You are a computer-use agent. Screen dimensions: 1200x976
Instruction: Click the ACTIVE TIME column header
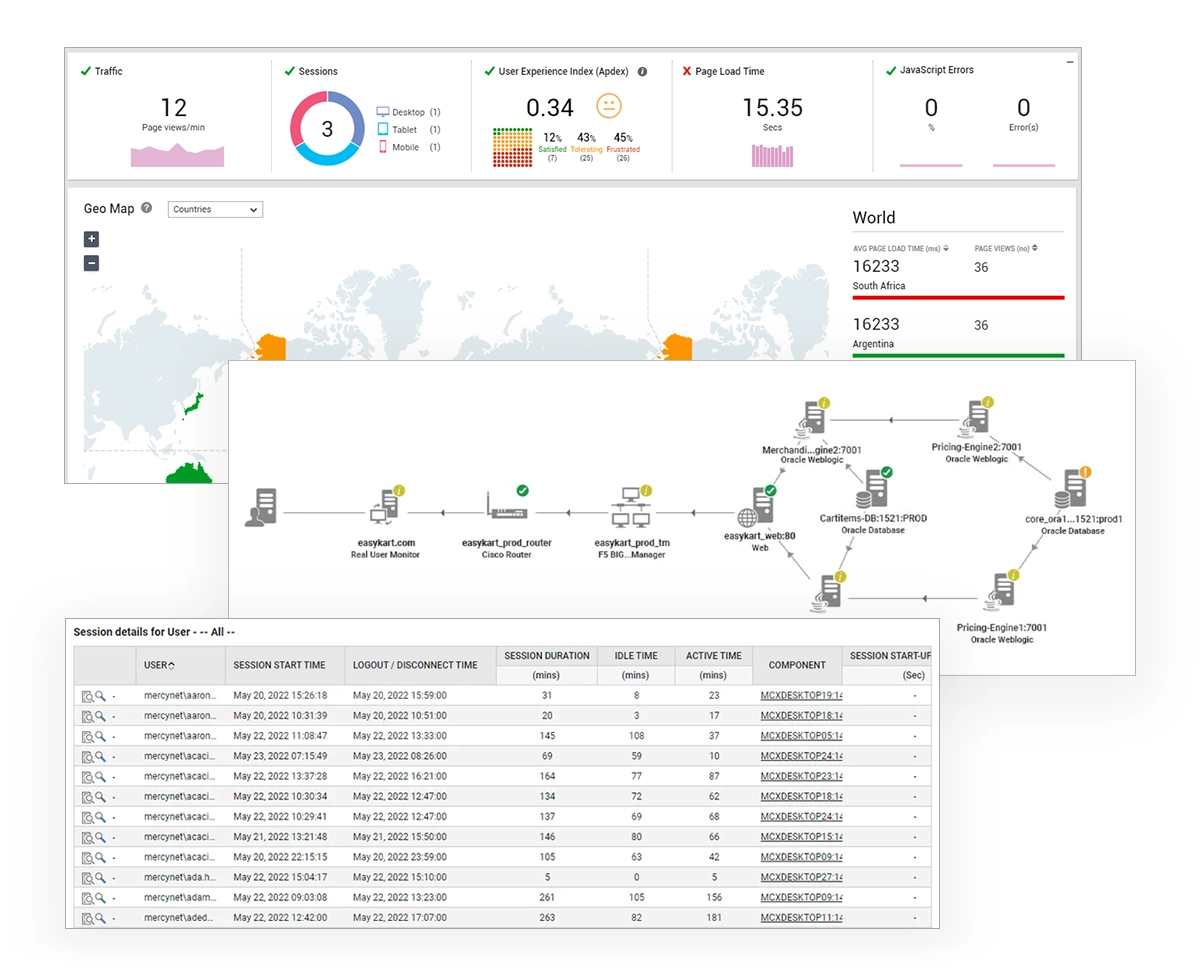[x=714, y=656]
